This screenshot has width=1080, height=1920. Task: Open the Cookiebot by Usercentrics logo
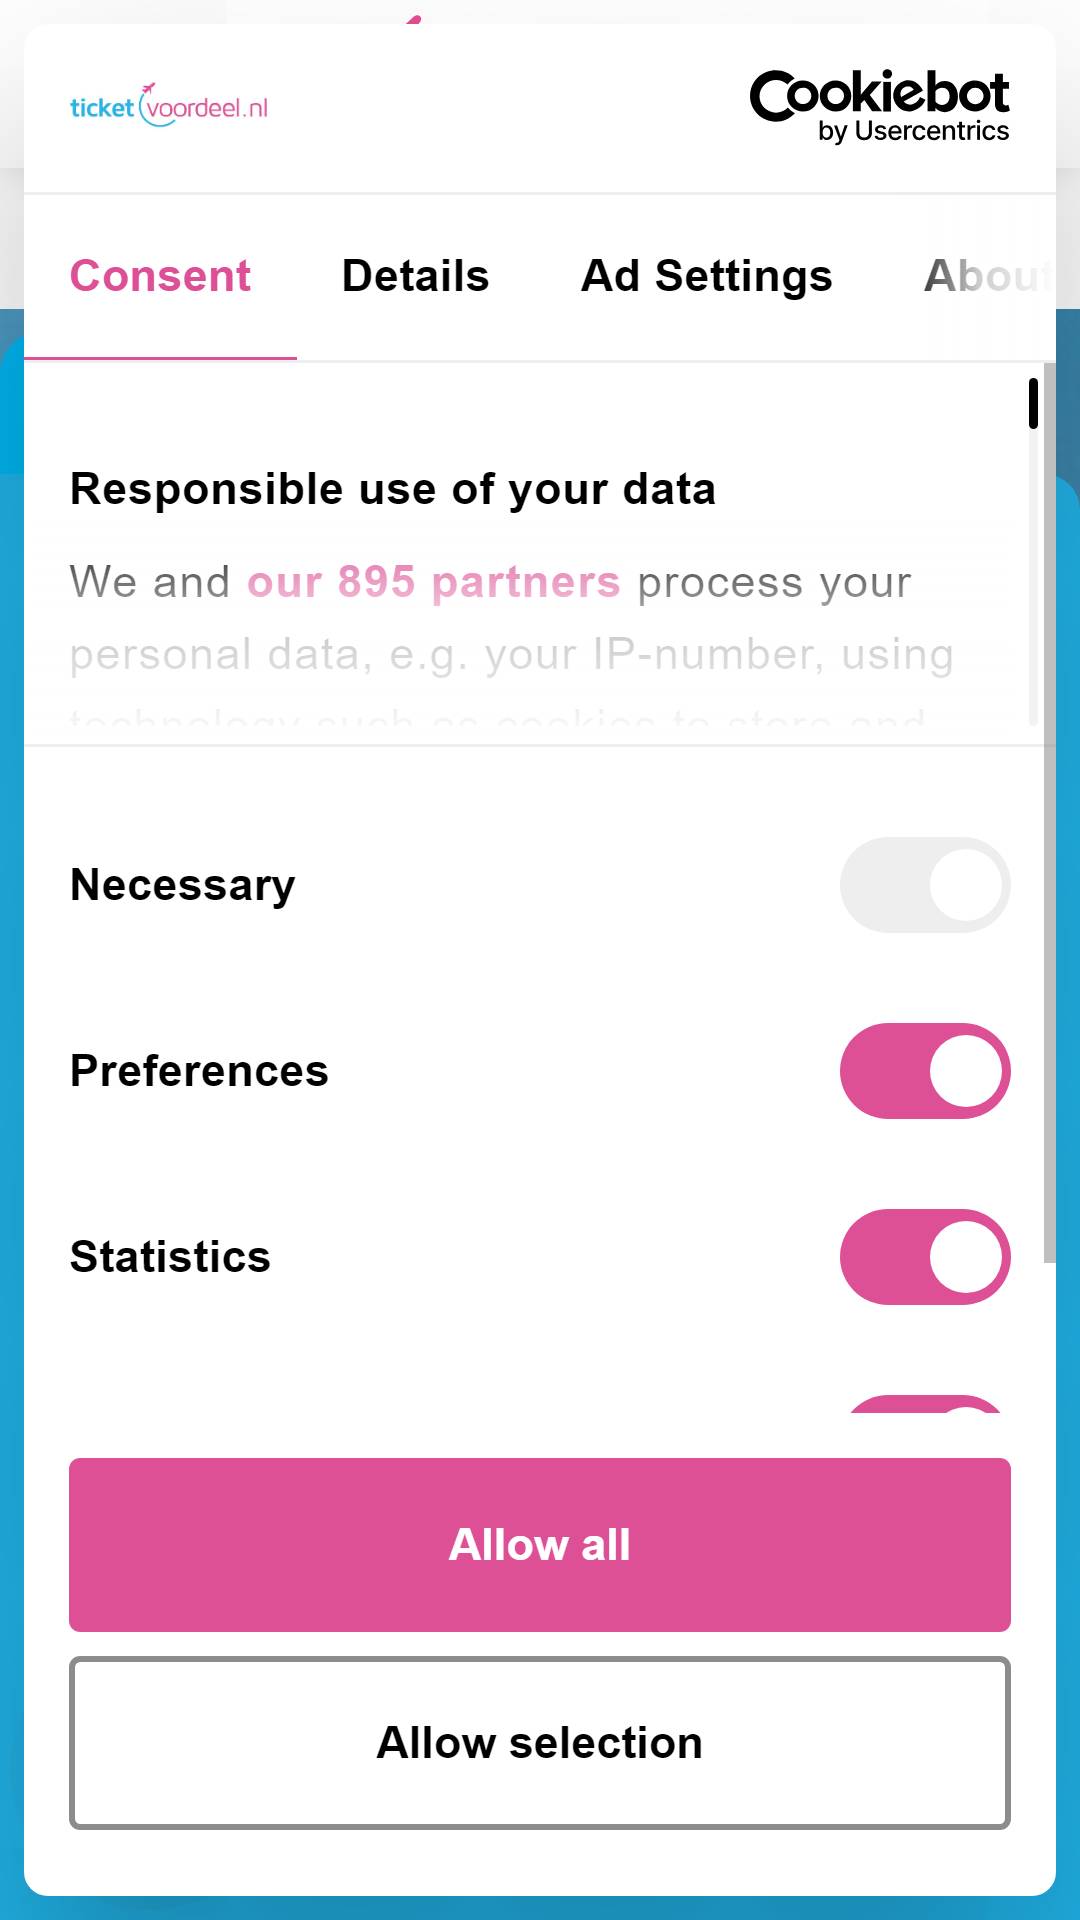point(879,107)
